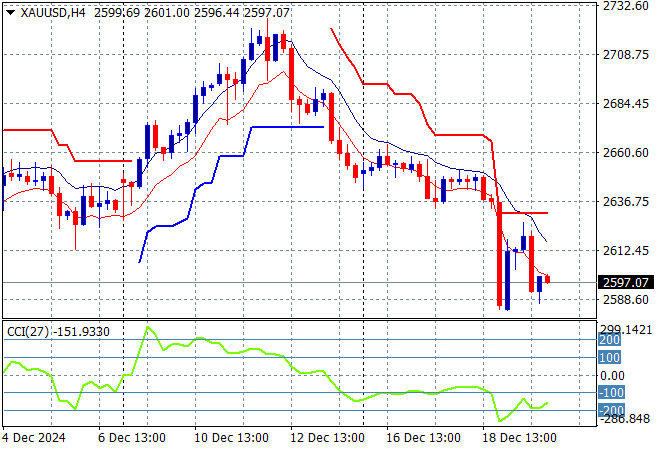The height and width of the screenshot is (450, 660).
Task: Click the CCI 200 level label
Action: coord(609,340)
